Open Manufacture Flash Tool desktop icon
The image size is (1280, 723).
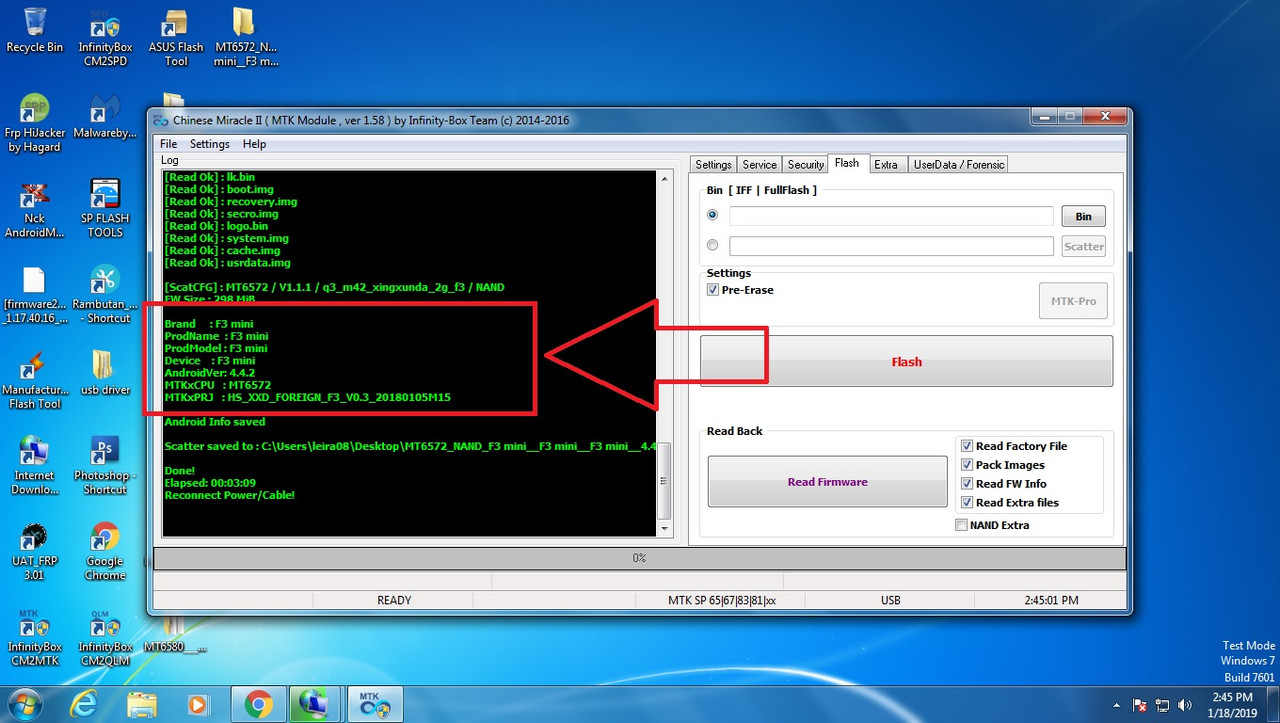click(x=35, y=381)
